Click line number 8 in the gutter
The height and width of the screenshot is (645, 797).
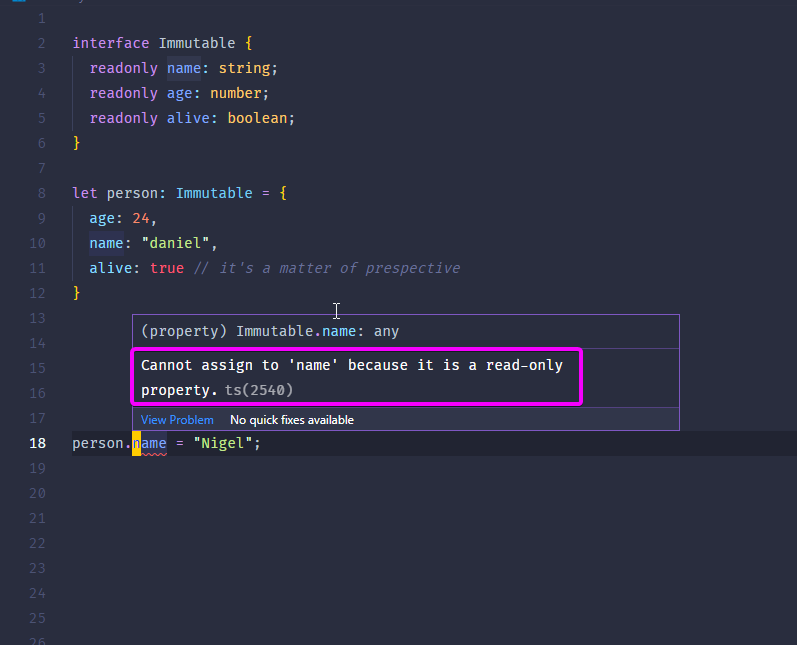click(41, 193)
